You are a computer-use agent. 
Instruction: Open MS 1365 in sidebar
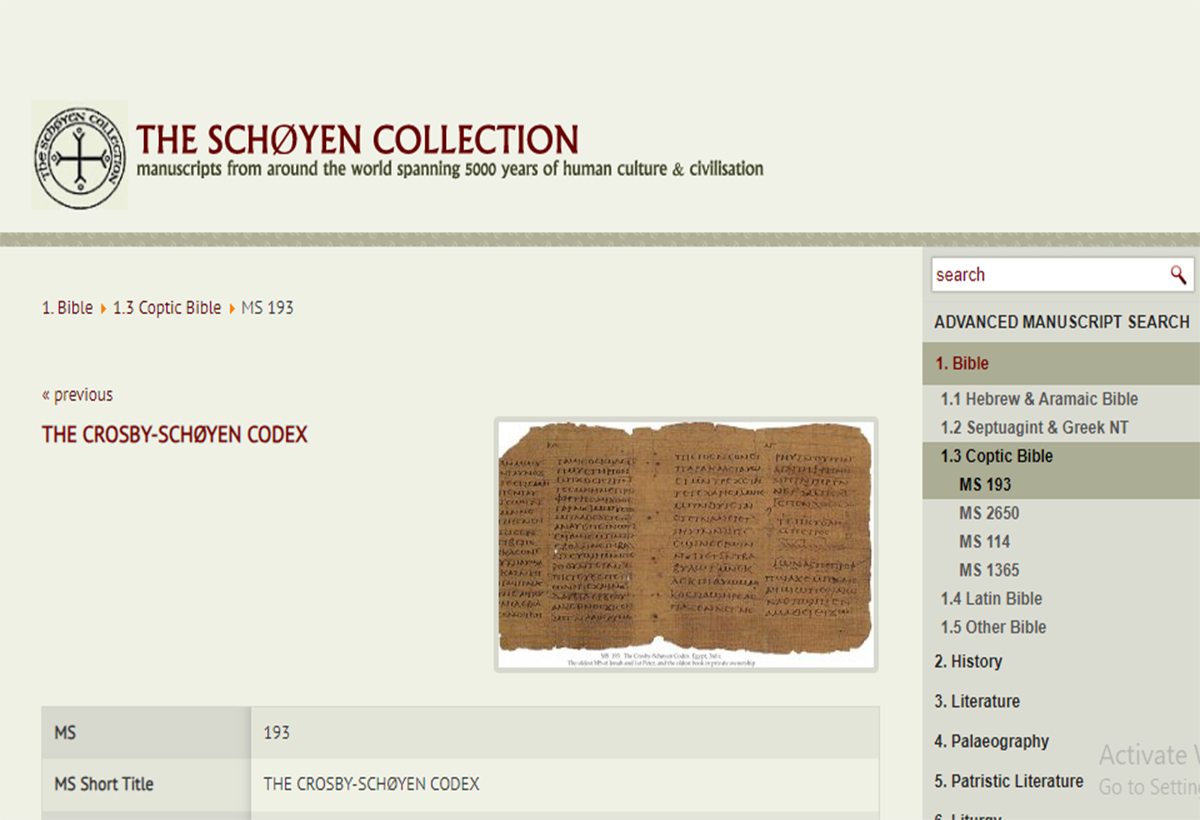click(x=989, y=571)
